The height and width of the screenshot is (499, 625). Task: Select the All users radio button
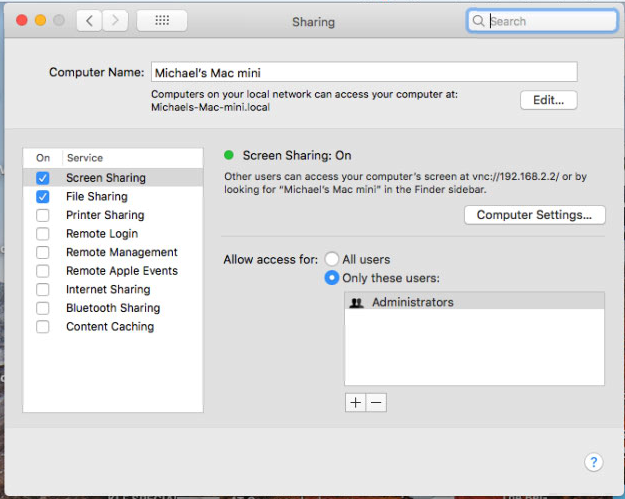pos(332,259)
